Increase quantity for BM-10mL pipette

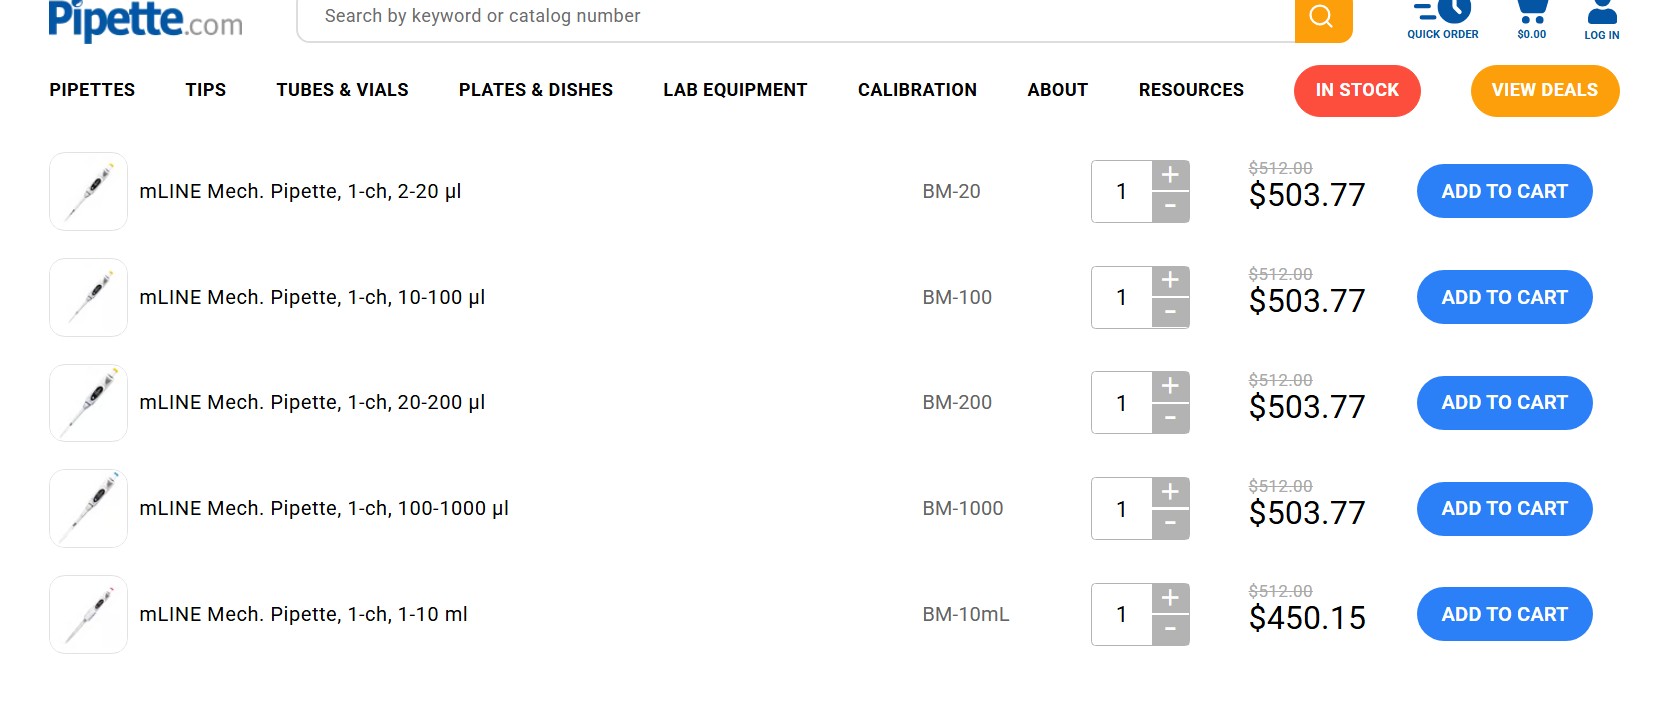tap(1170, 598)
